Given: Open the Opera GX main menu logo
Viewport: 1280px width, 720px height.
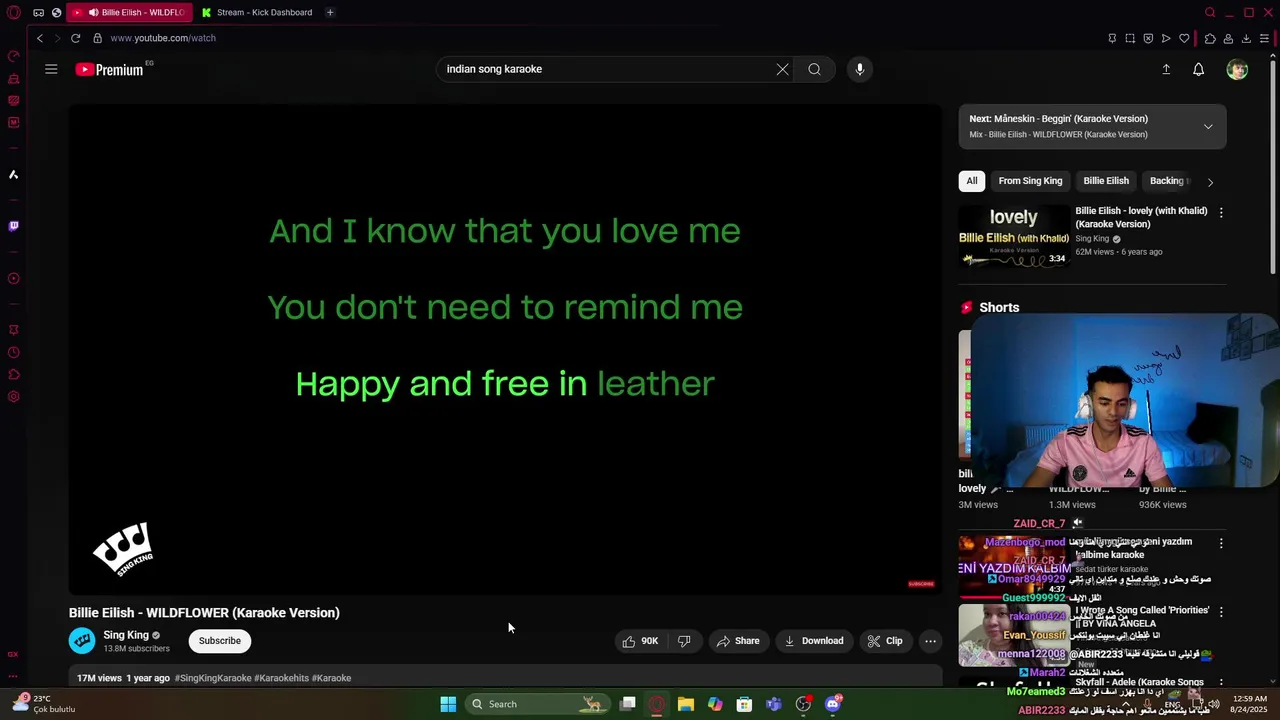Looking at the screenshot, I should (13, 12).
